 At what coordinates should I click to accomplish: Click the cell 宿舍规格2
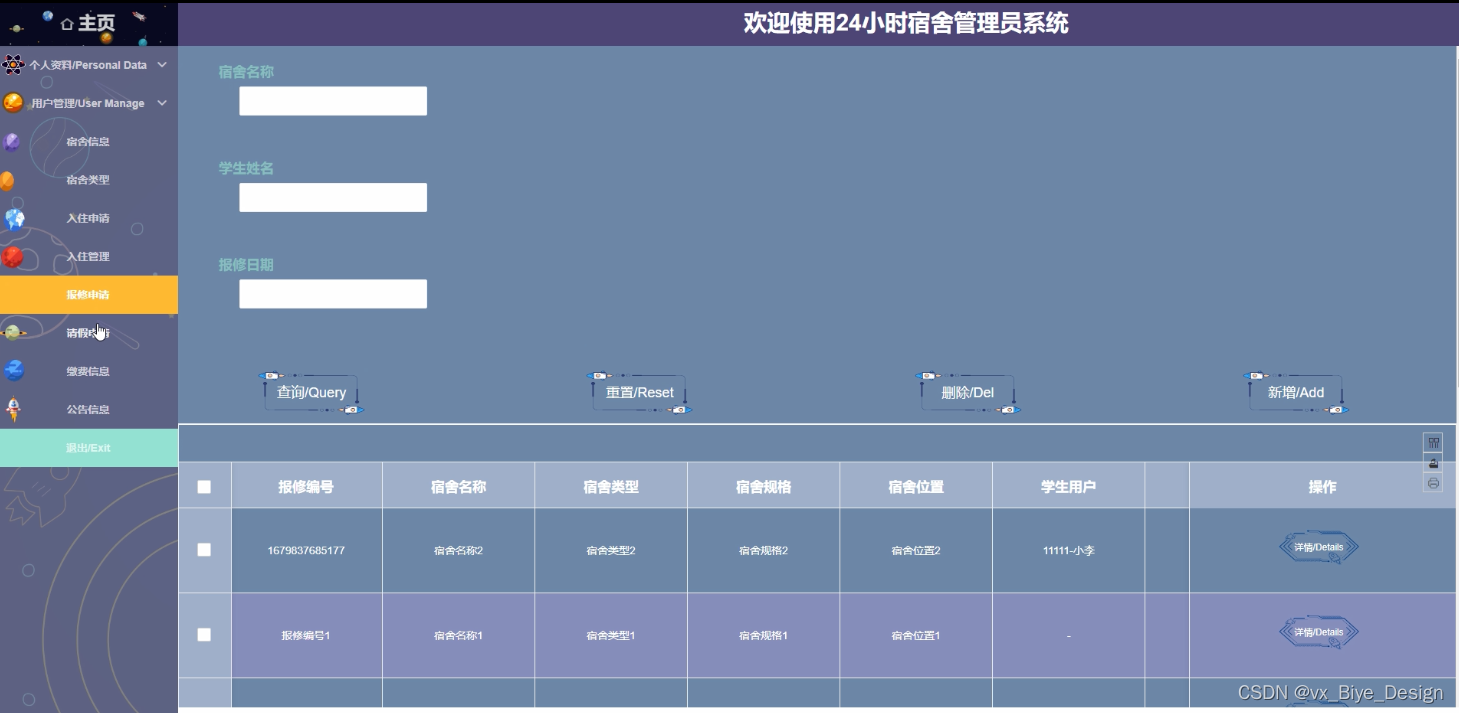763,551
